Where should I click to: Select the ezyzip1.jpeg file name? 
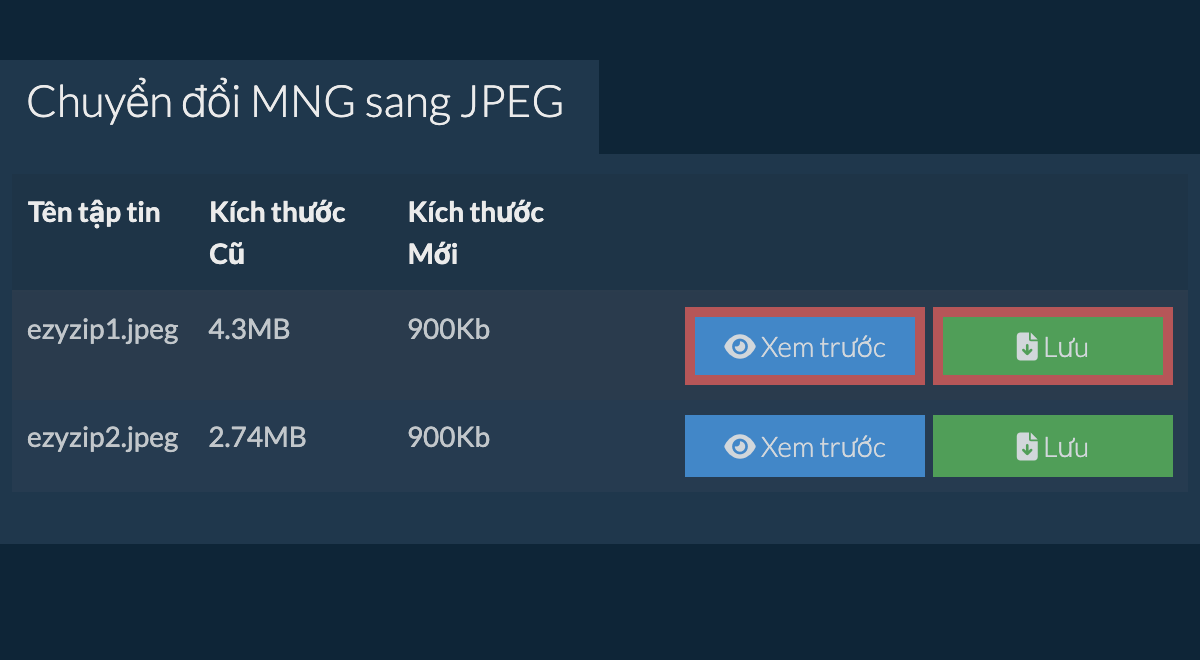103,330
